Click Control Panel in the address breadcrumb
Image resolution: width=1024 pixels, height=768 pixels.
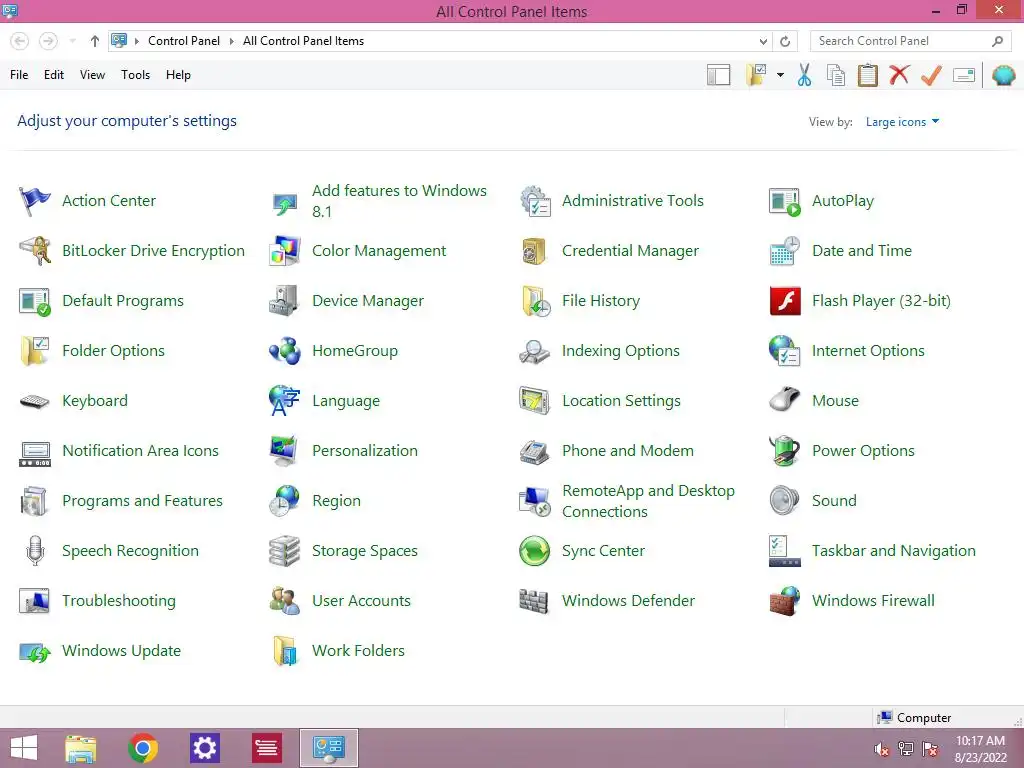pos(184,41)
